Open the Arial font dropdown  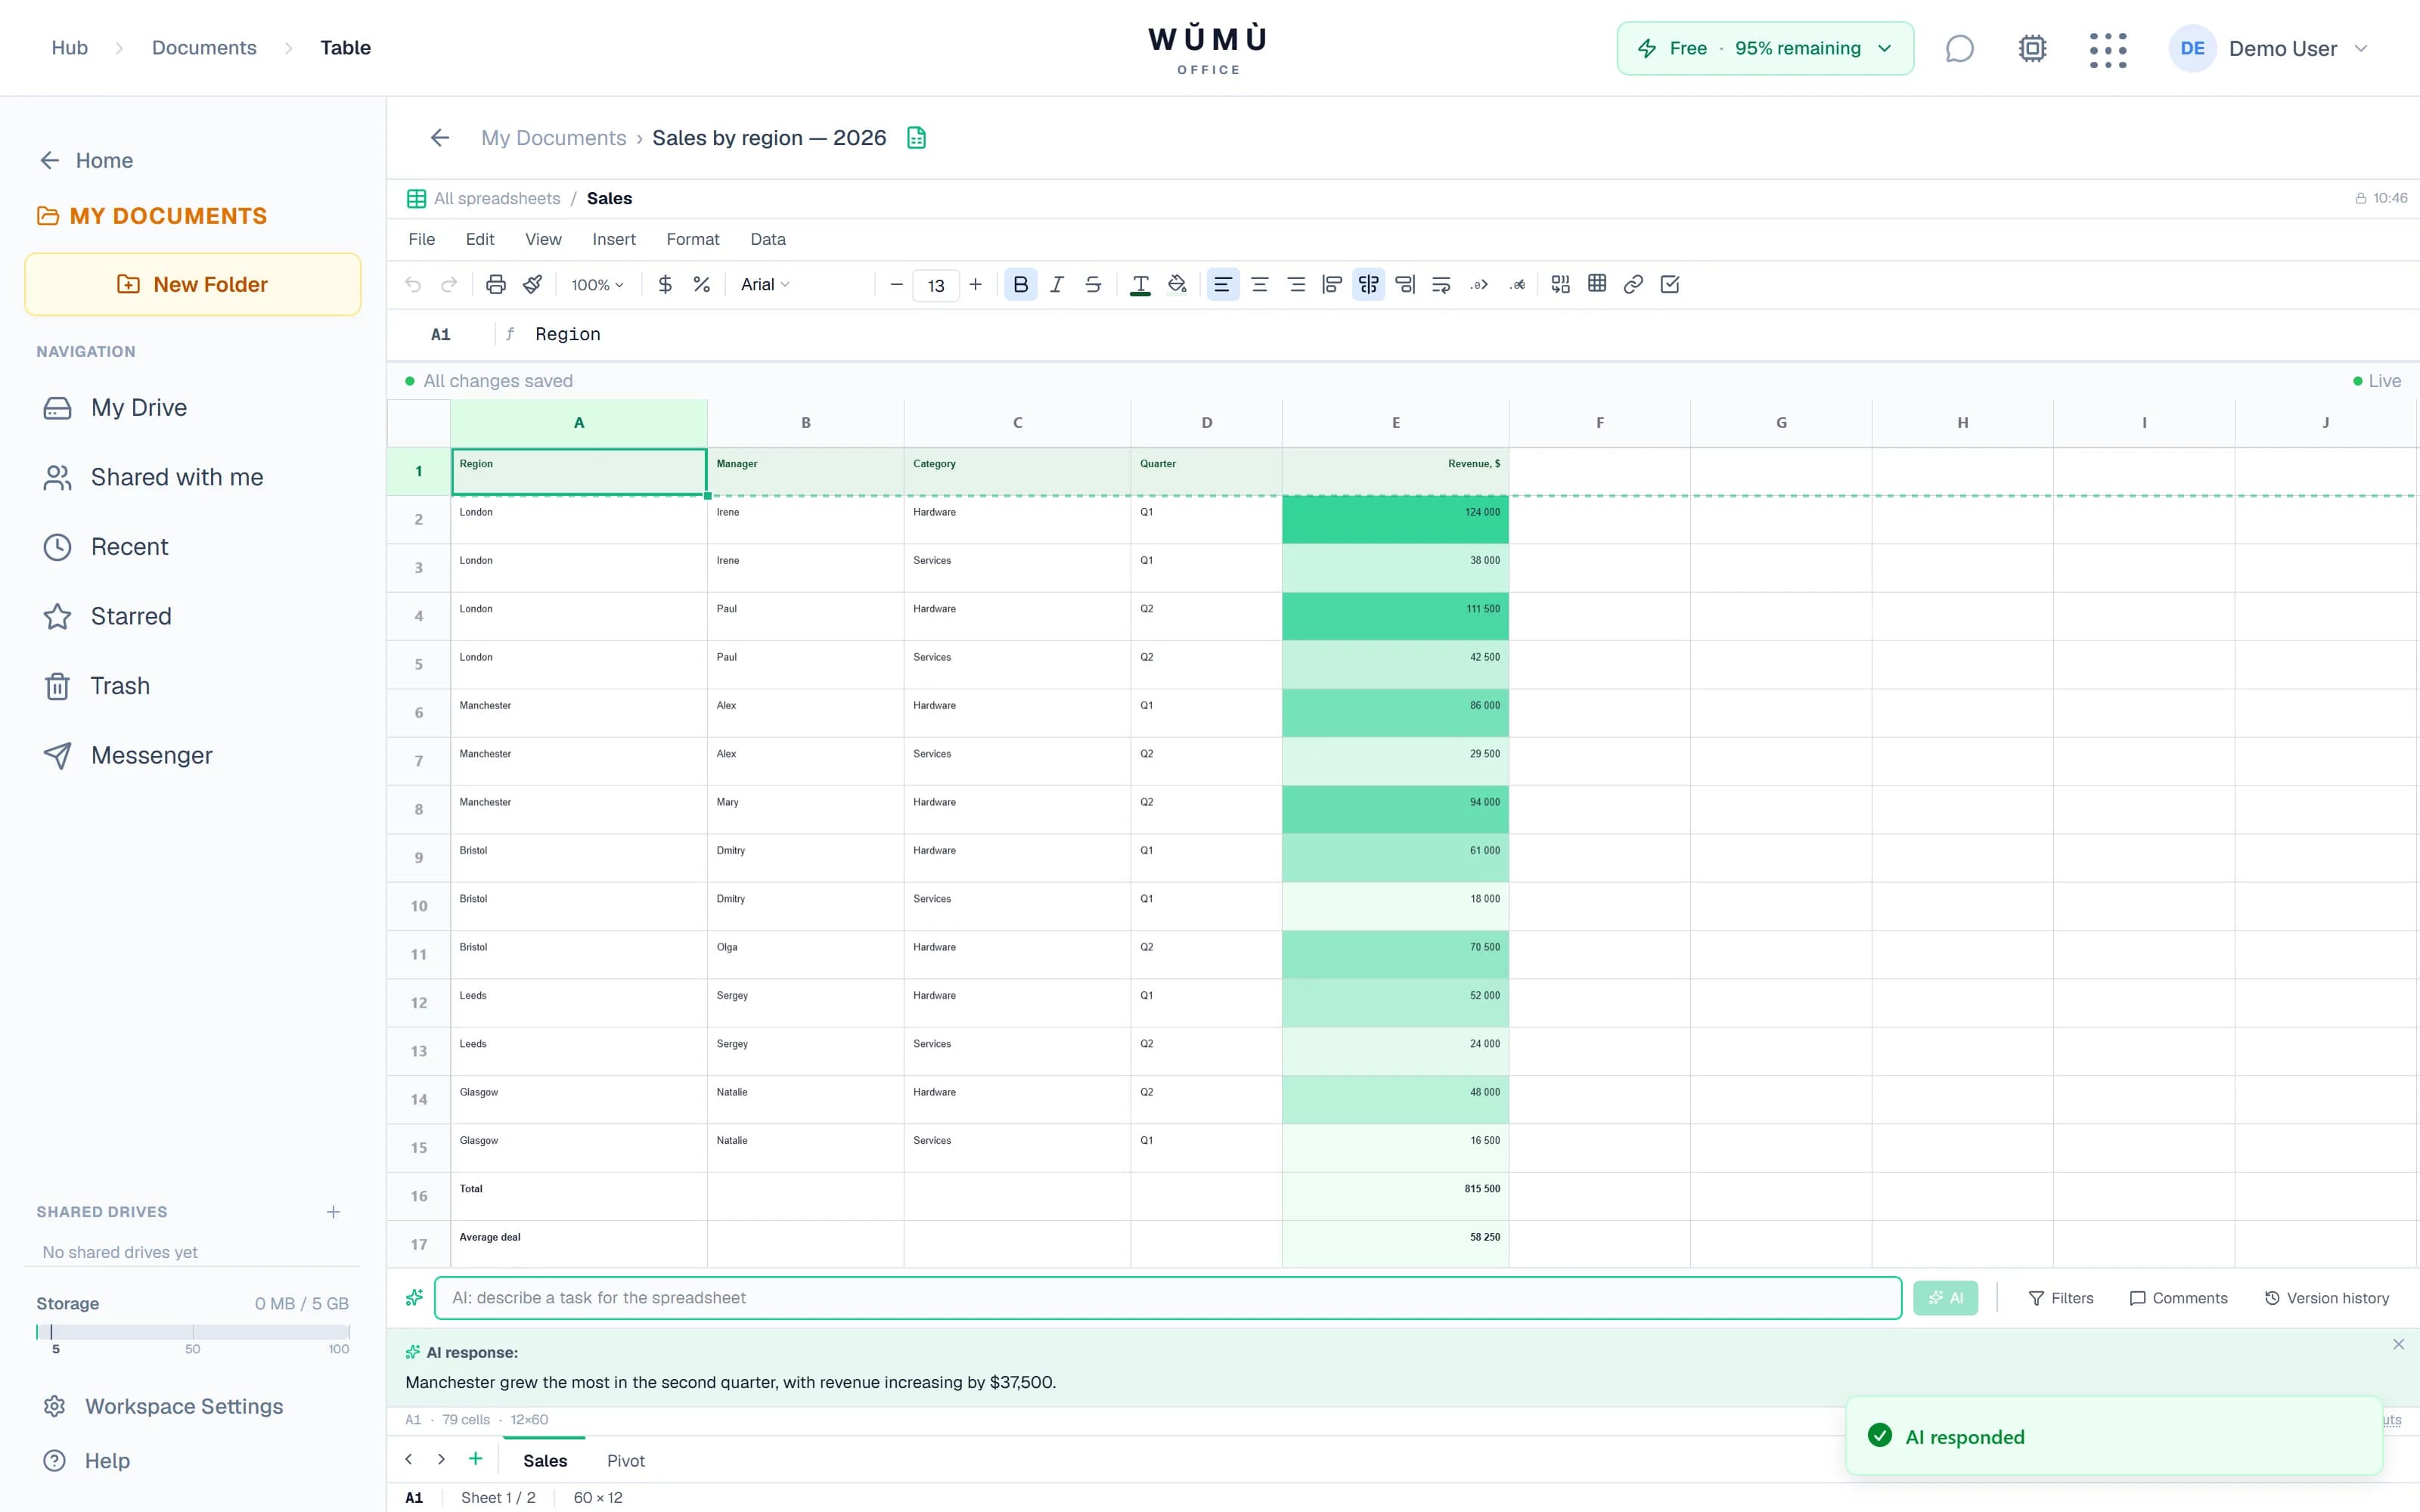click(765, 285)
